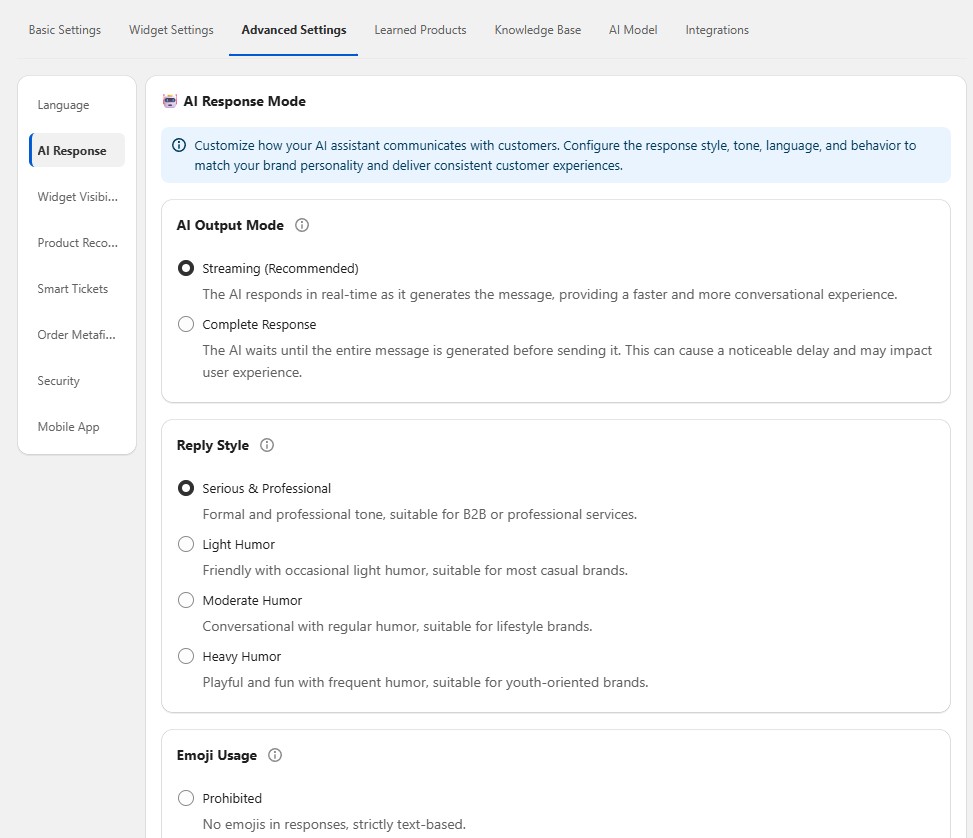Set emoji usage to Prohibited
Screen dimensions: 973x838
(186, 799)
